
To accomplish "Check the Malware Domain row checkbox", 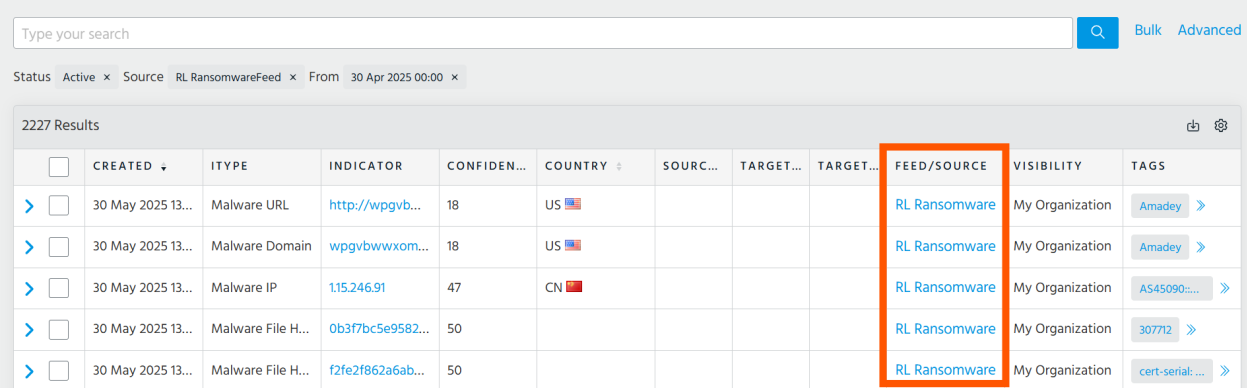I will [x=59, y=247].
